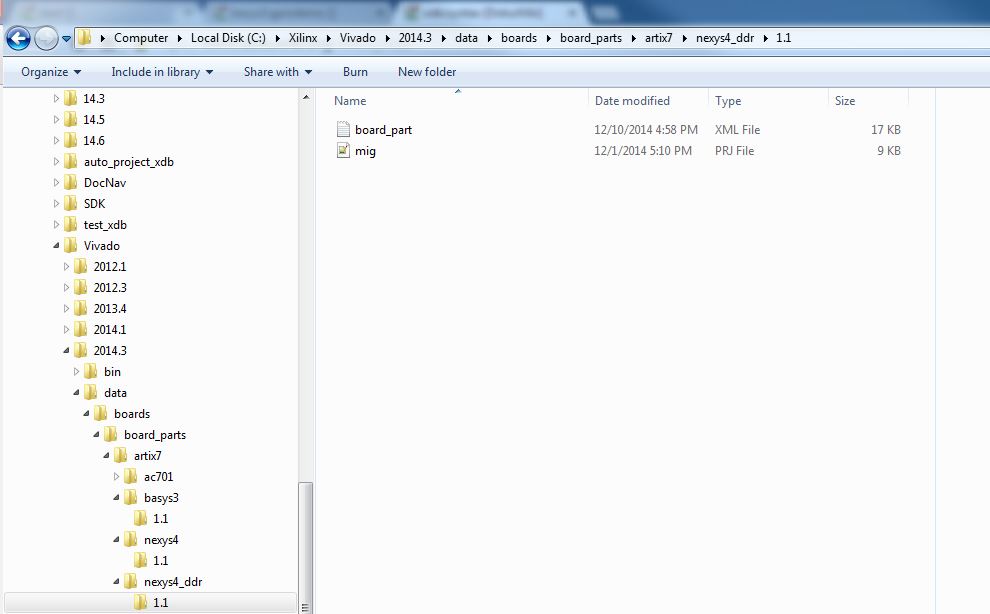Screen dimensions: 990x614
Task: Click the basys3 folder icon
Action: point(131,497)
